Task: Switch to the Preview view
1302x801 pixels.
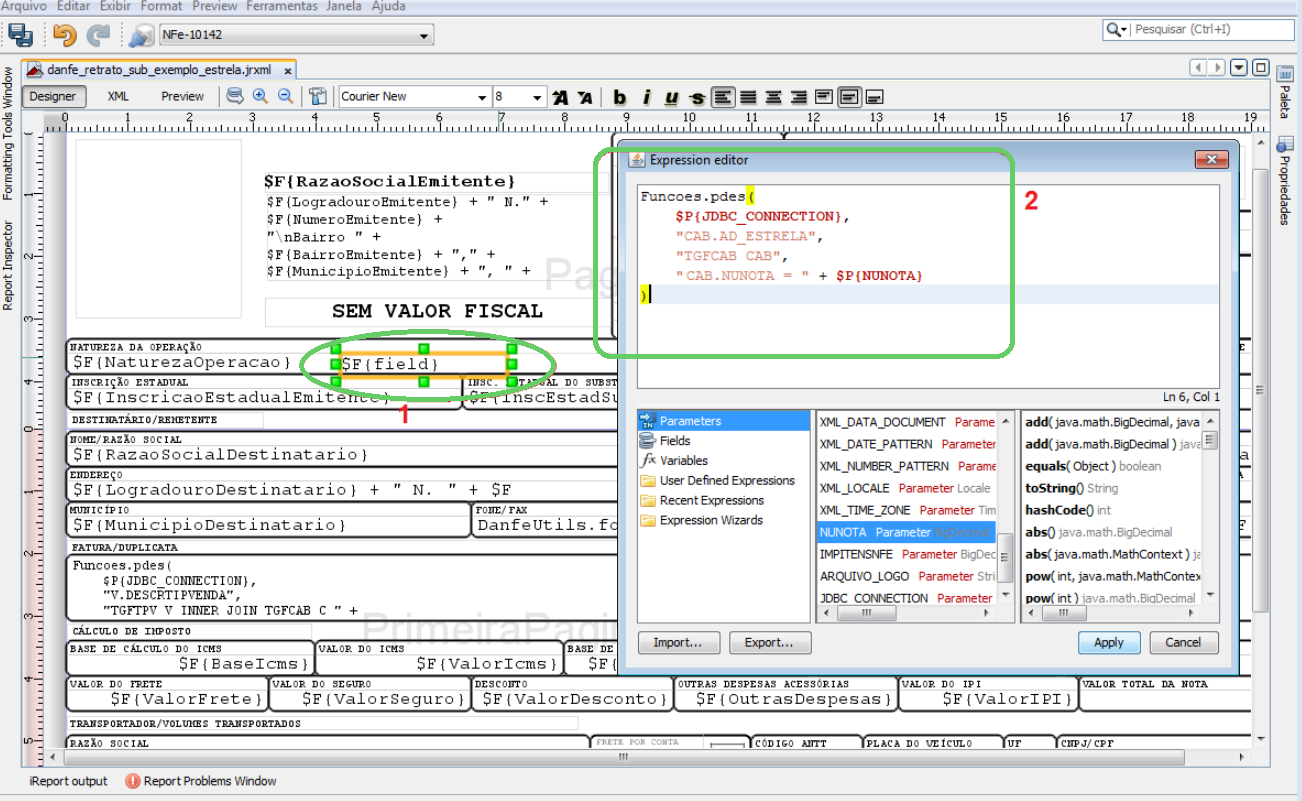Action: [x=183, y=97]
